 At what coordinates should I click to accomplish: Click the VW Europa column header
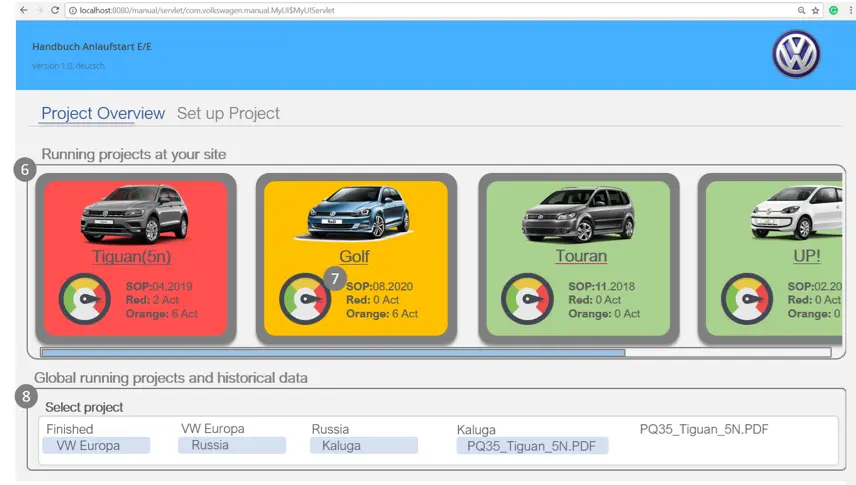pyautogui.click(x=213, y=429)
